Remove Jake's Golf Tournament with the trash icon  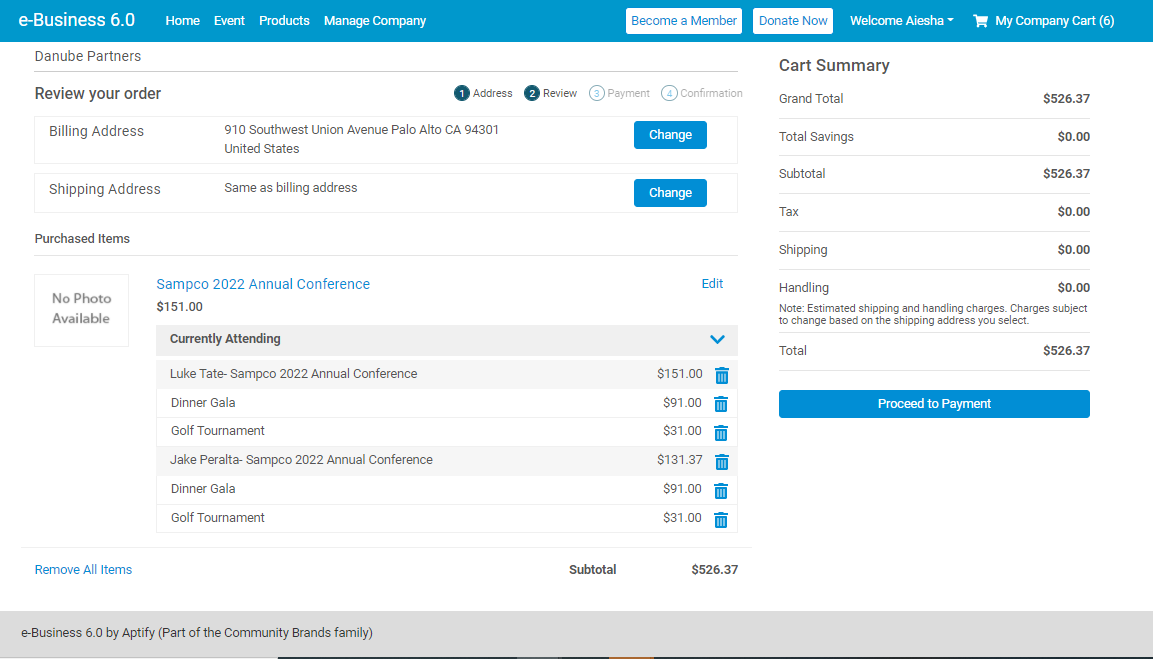click(721, 519)
